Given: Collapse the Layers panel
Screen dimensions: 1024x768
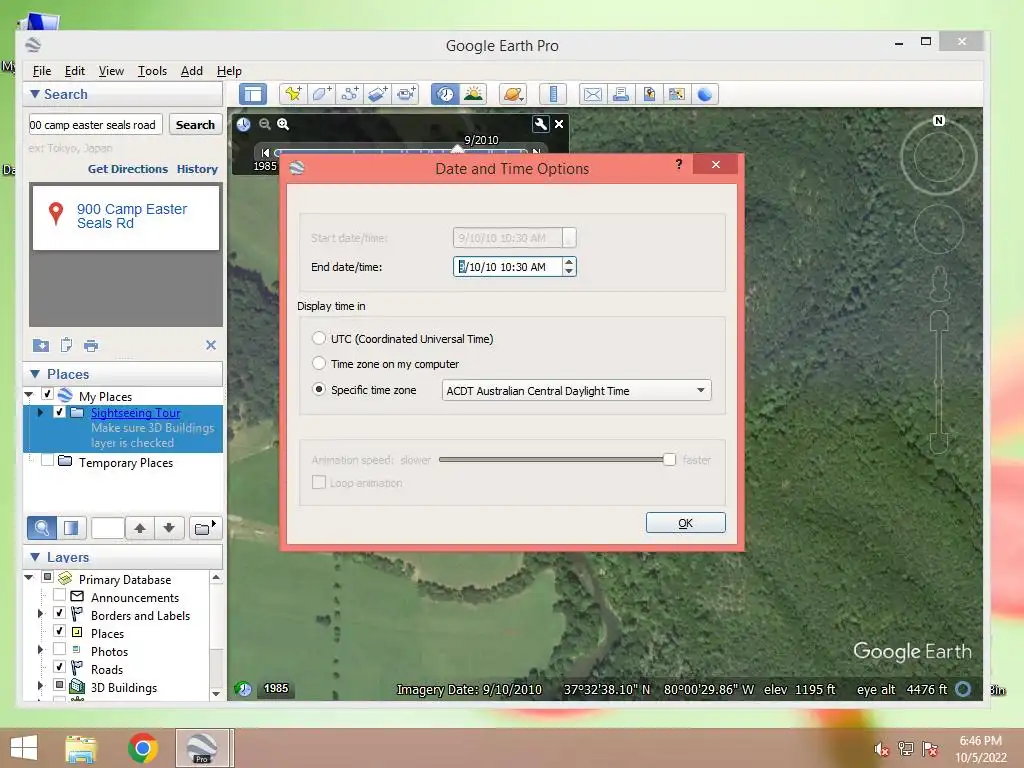Looking at the screenshot, I should coord(35,557).
